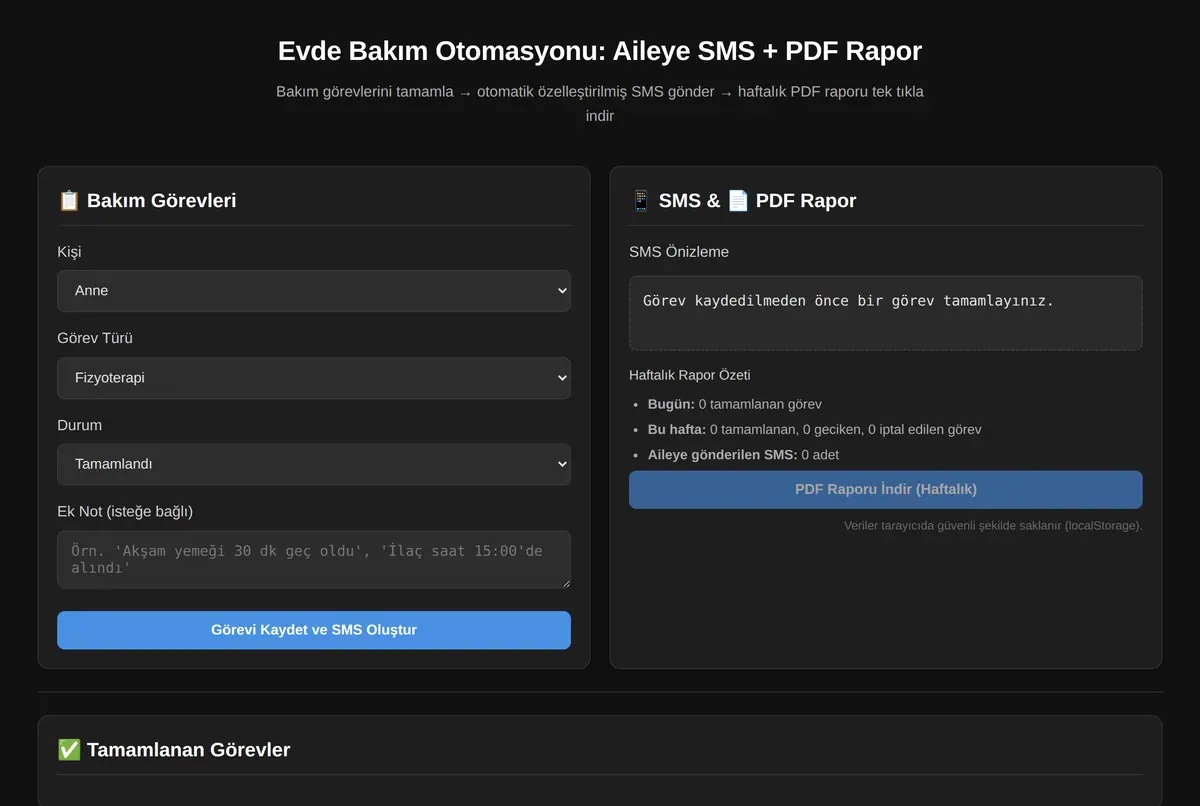Click the SMS Önizleme label
Screen dimensions: 1200x806
[679, 252]
